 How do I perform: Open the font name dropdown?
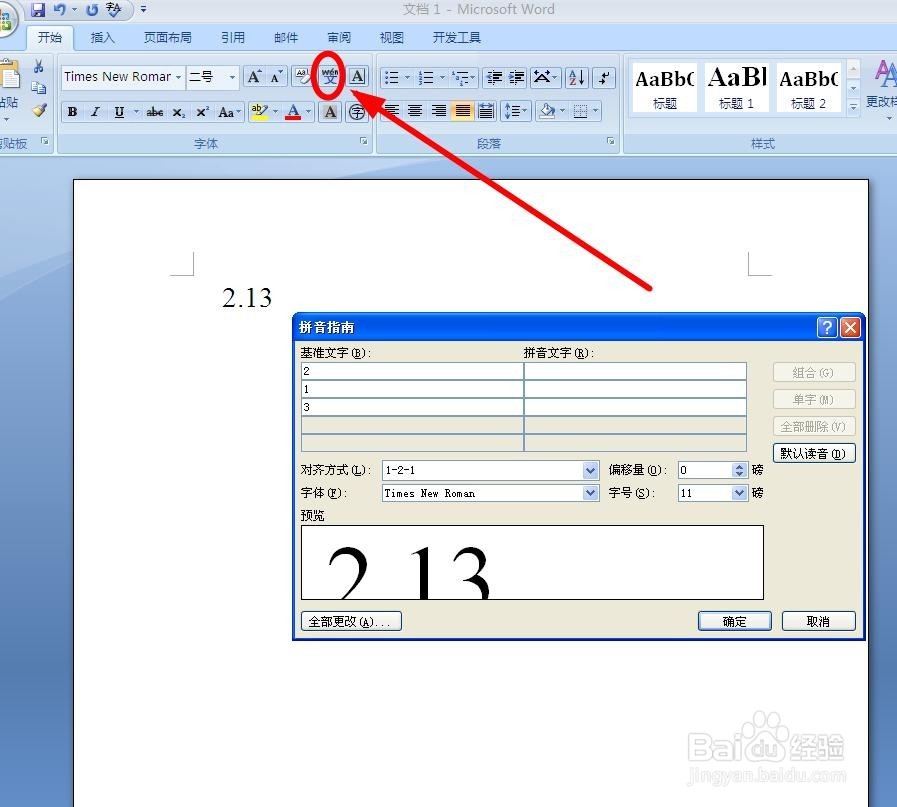coord(178,77)
